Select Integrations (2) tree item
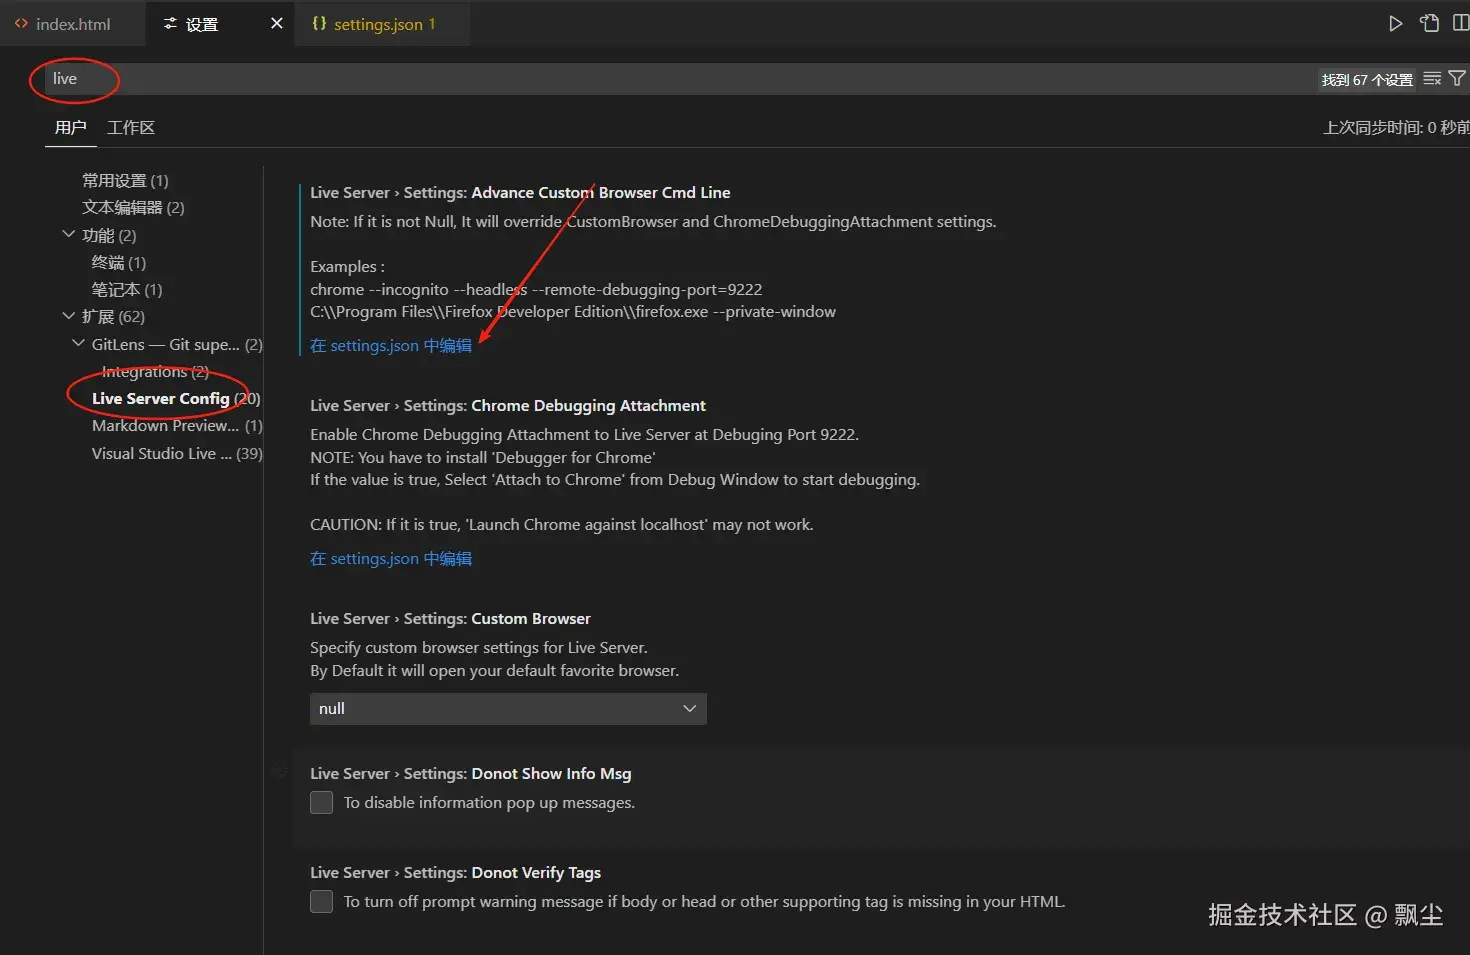This screenshot has height=955, width=1470. (x=155, y=372)
